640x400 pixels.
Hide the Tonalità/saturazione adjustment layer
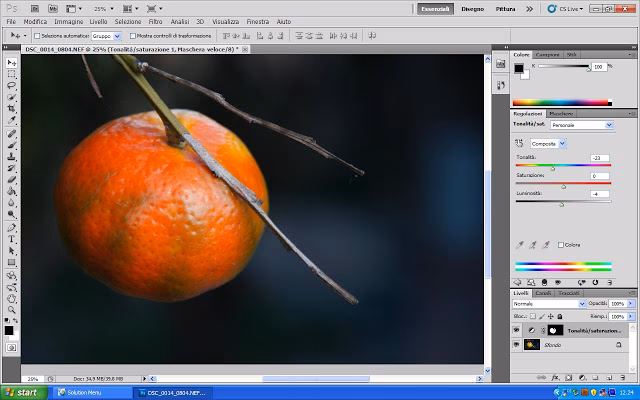516,330
